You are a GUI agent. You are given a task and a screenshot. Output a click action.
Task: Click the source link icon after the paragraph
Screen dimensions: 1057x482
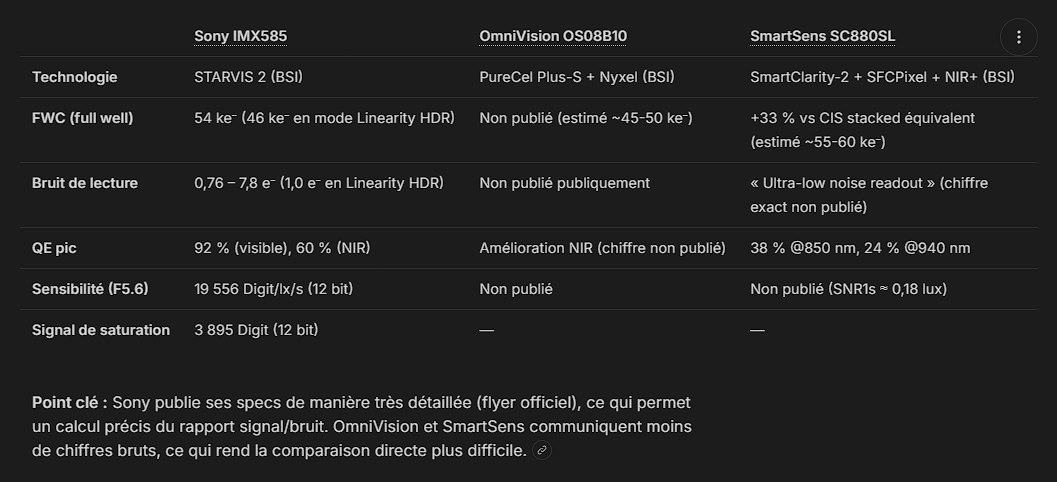542,450
